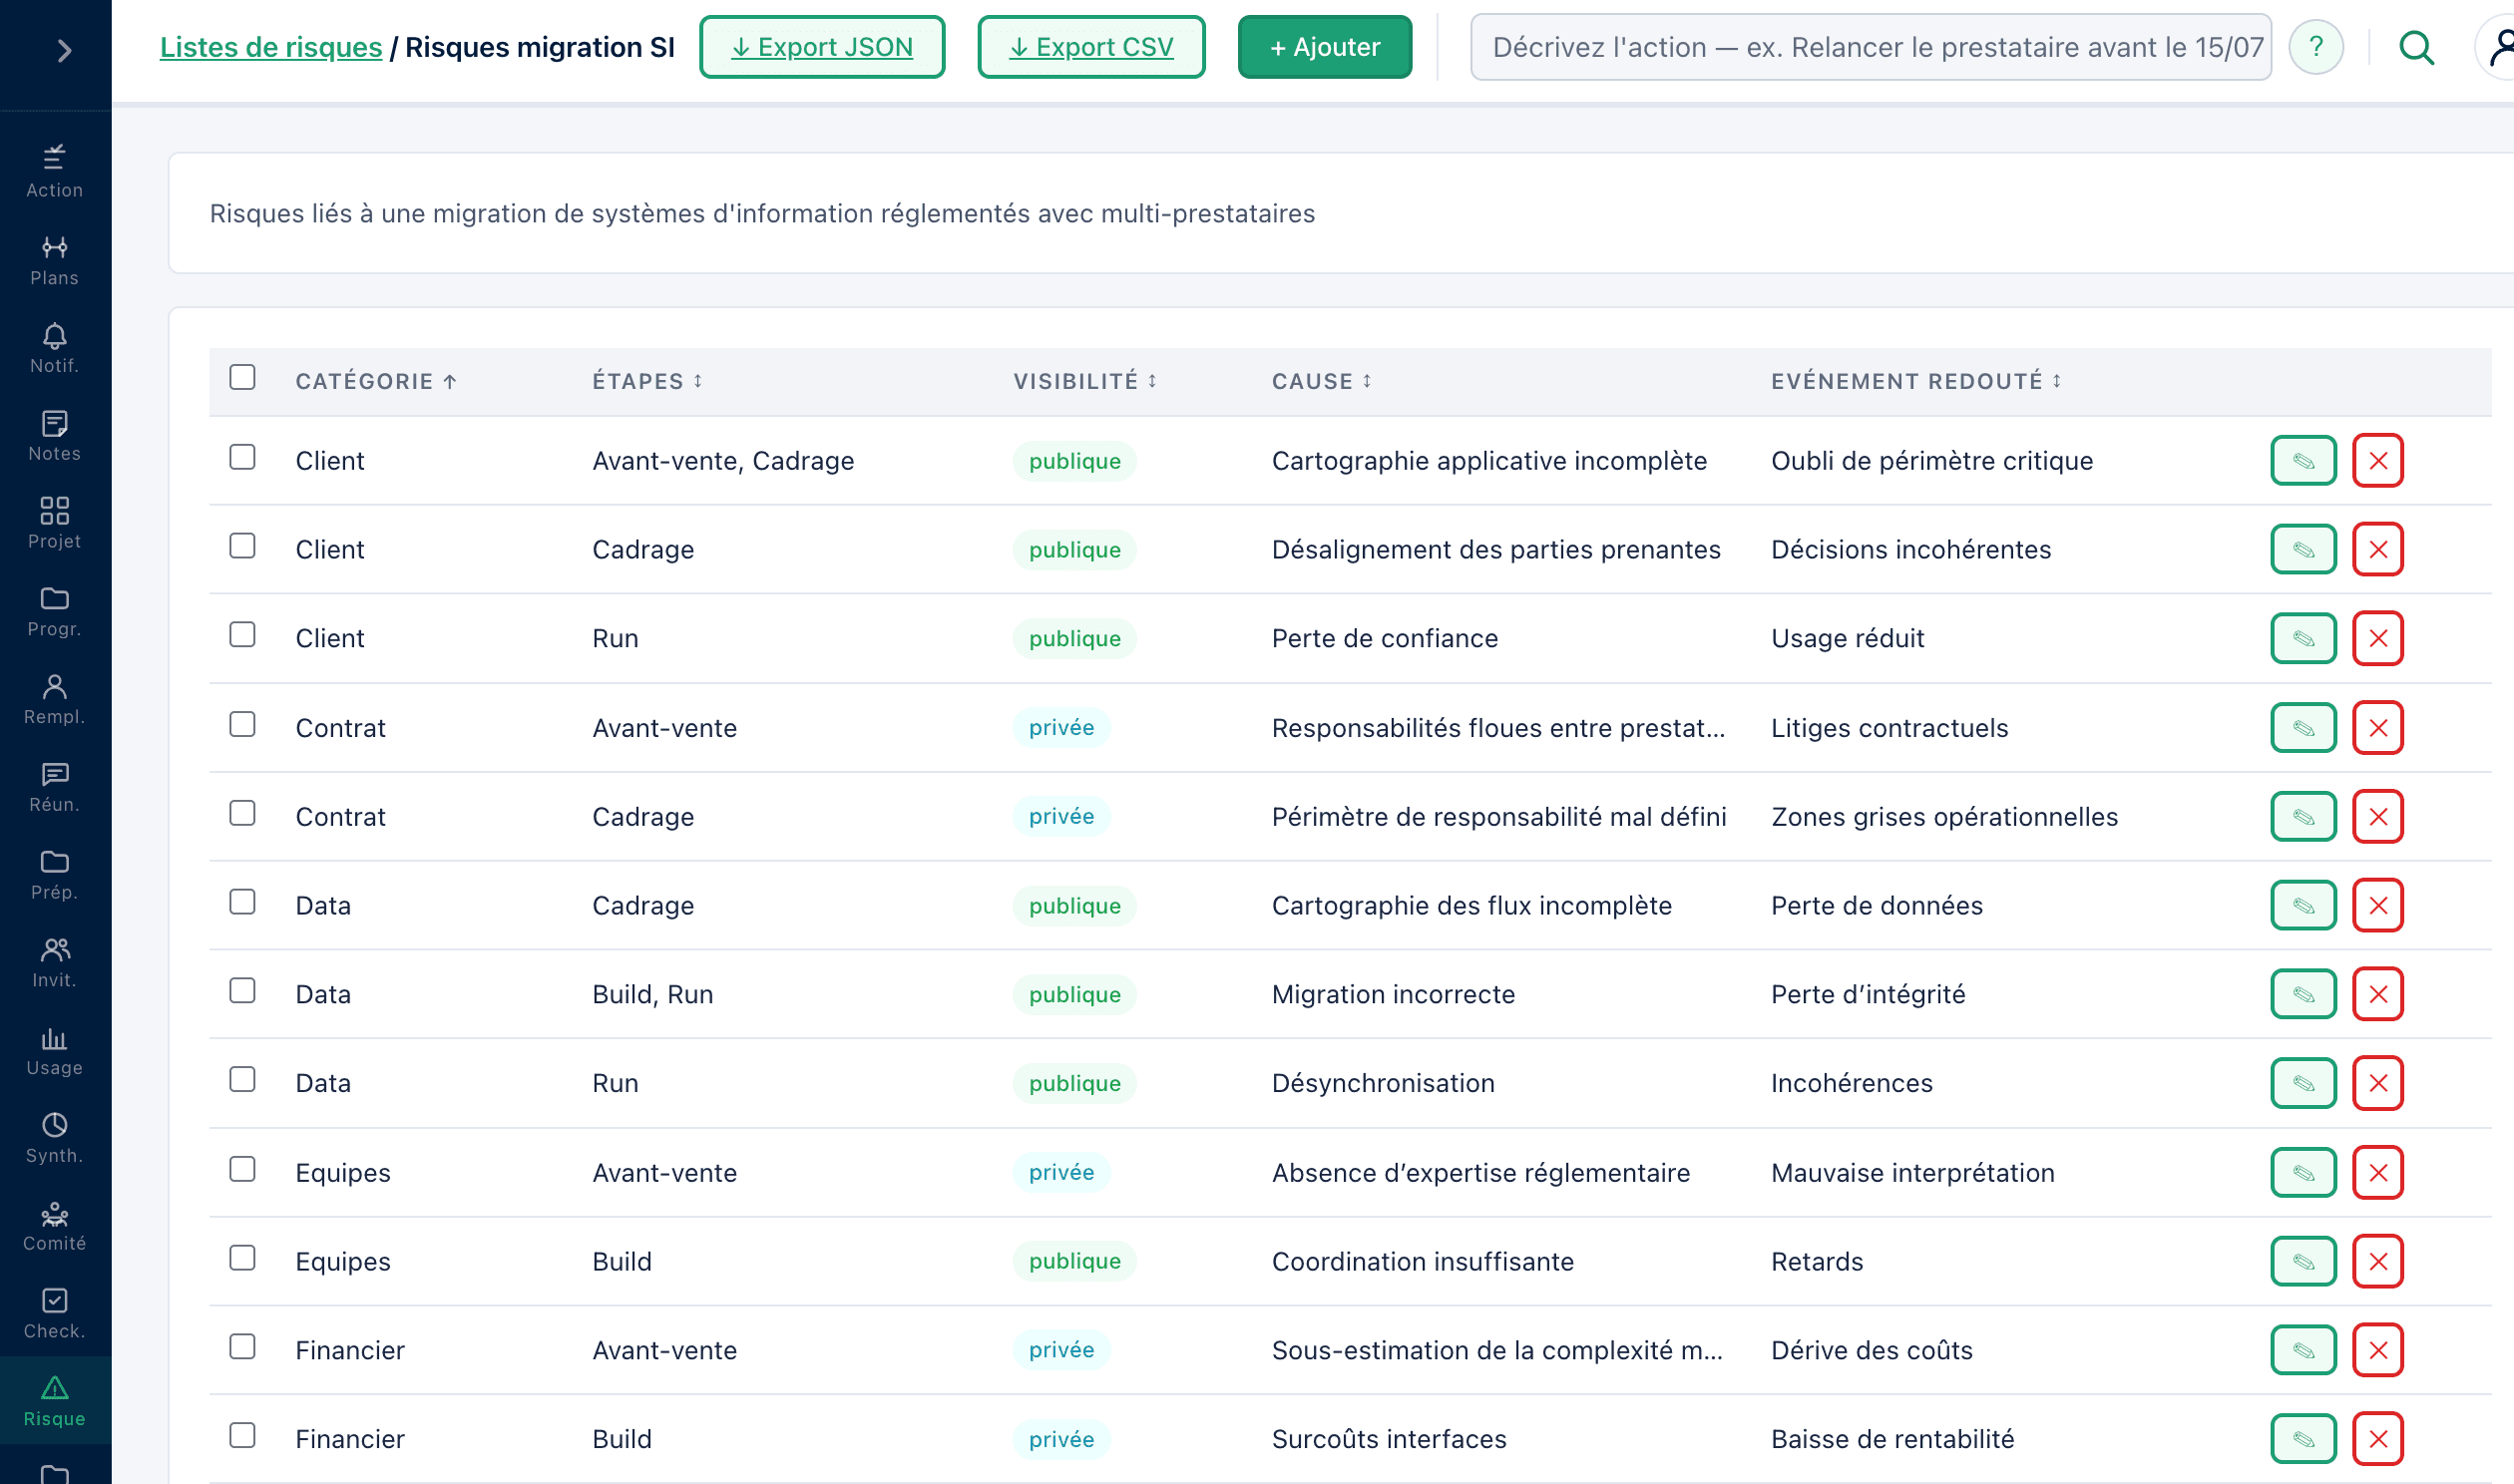This screenshot has width=2514, height=1484.
Task: Open Projet grid icon in sidebar
Action: (x=55, y=524)
